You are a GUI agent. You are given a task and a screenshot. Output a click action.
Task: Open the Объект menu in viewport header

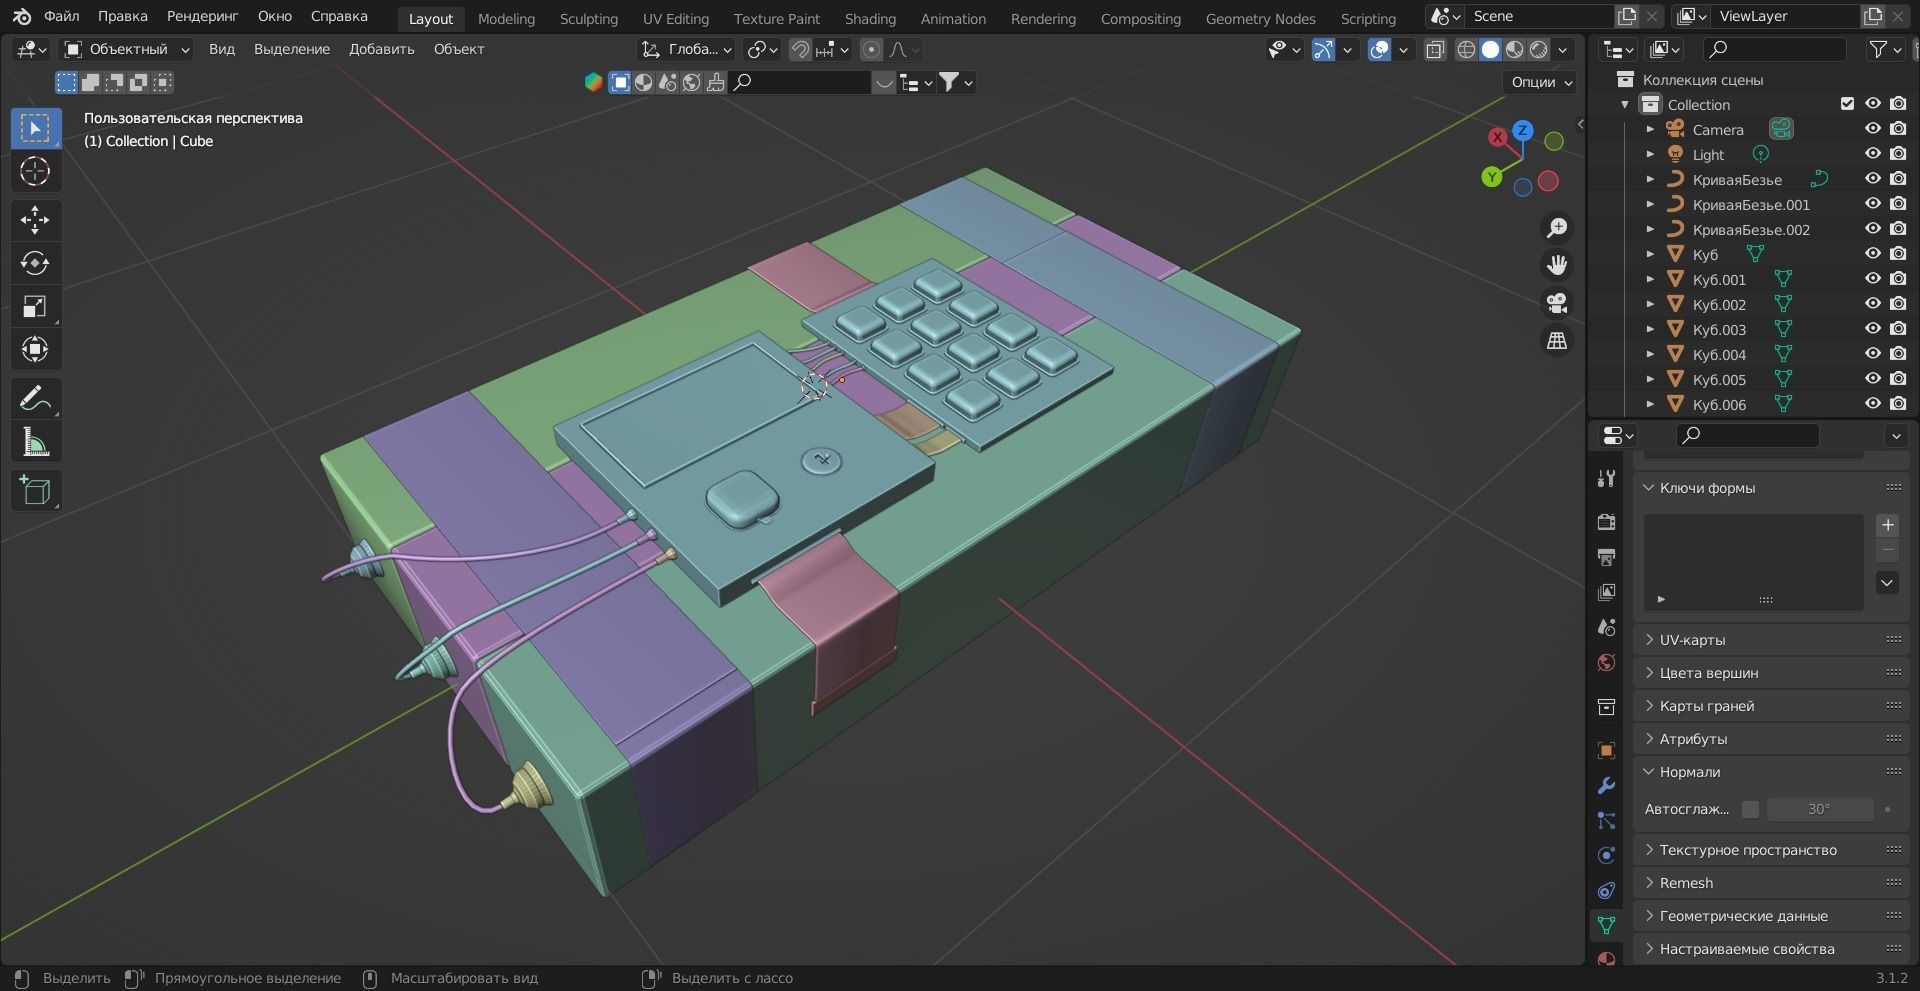coord(459,49)
